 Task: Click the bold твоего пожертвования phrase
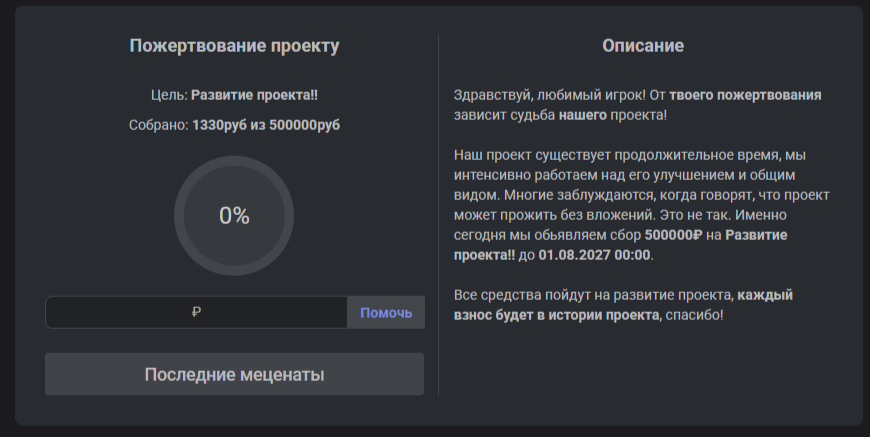click(x=745, y=95)
